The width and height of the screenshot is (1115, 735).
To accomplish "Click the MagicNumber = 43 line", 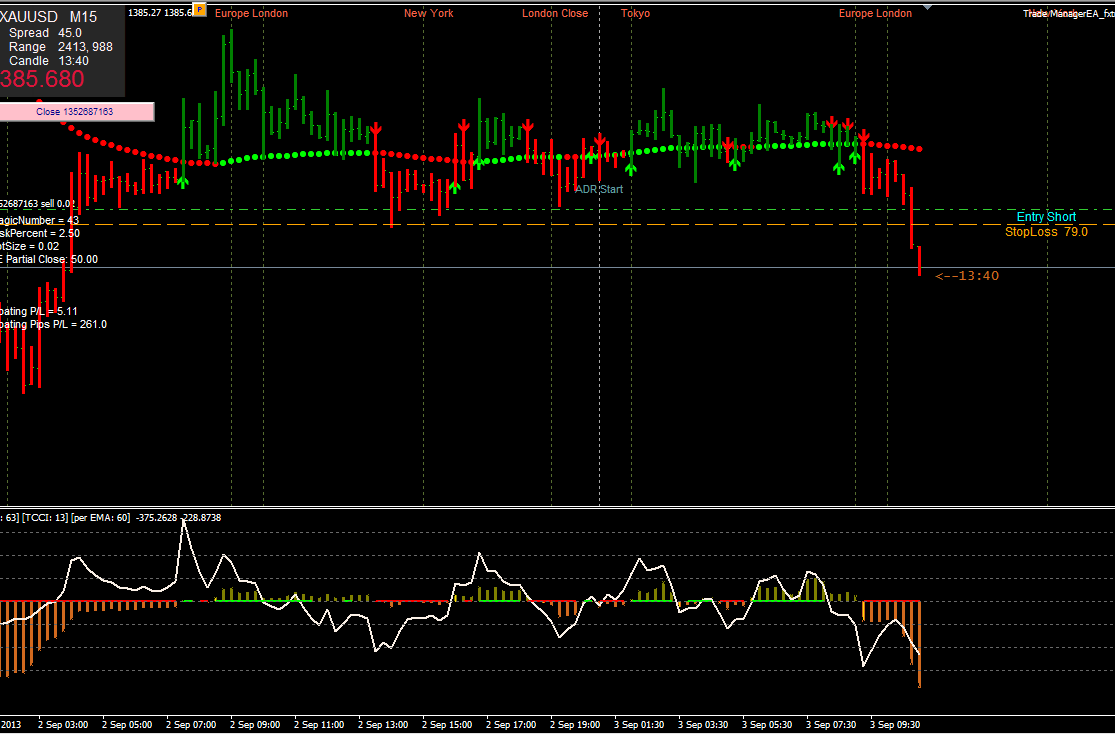I will (x=40, y=220).
